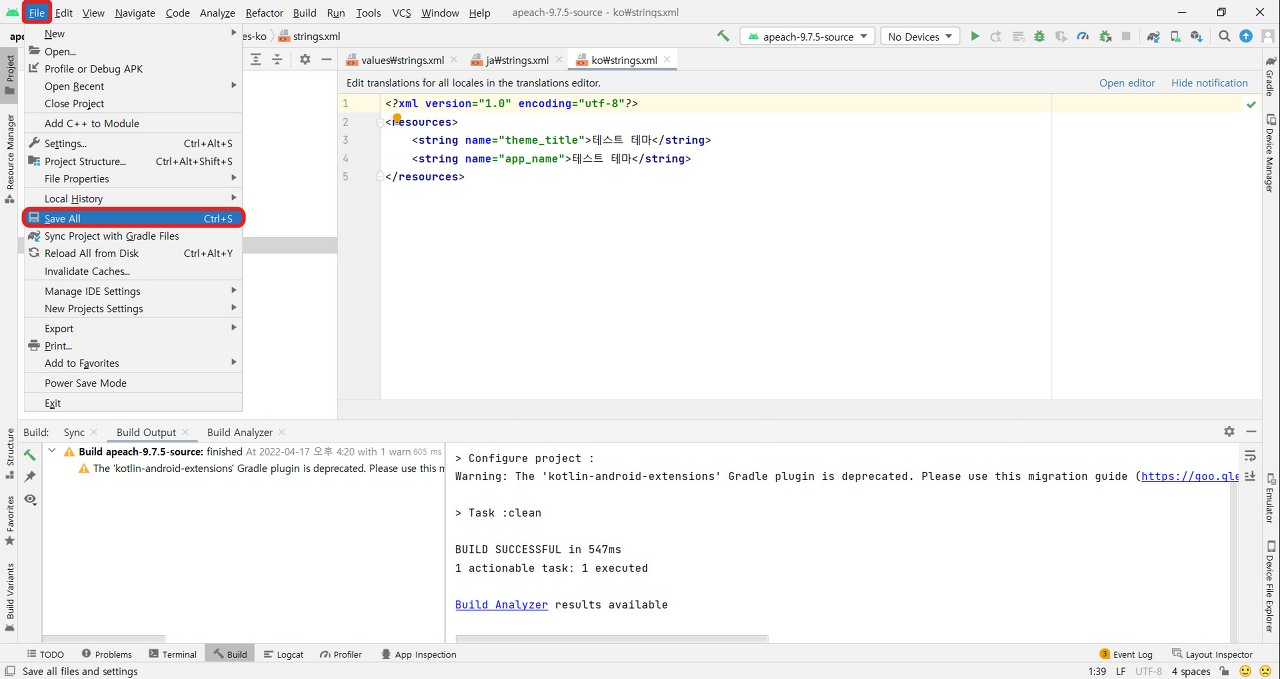Open the Profile app gauge icon

1083,36
